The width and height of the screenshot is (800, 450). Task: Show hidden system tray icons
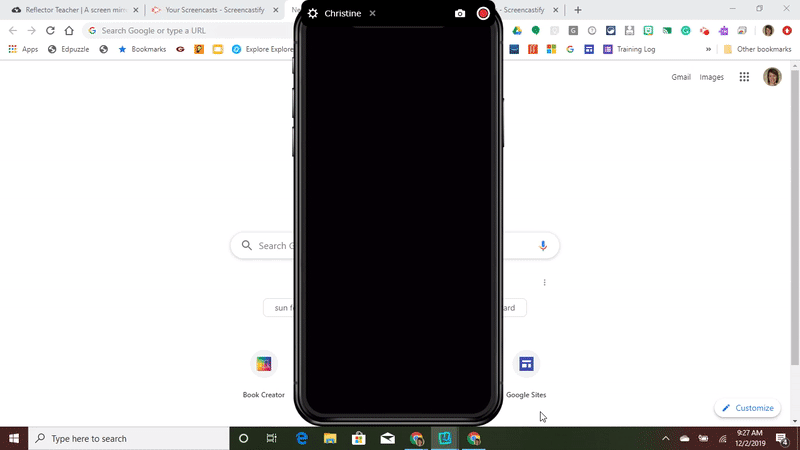coord(665,438)
